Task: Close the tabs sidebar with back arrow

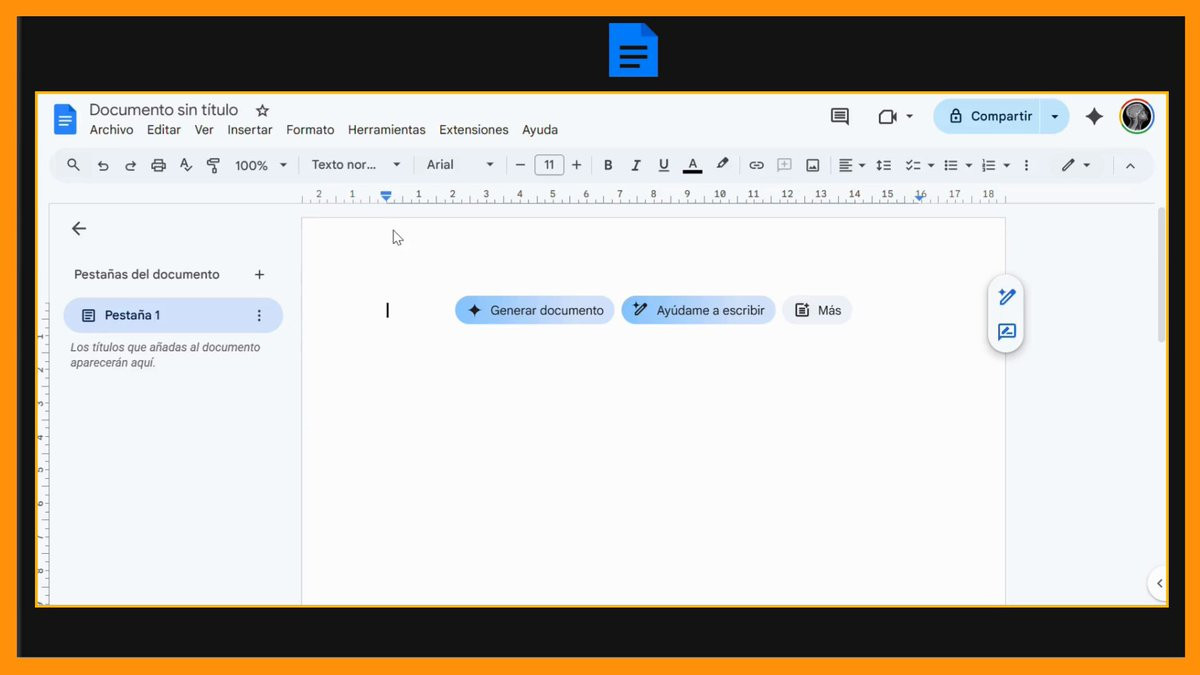Action: pos(79,229)
